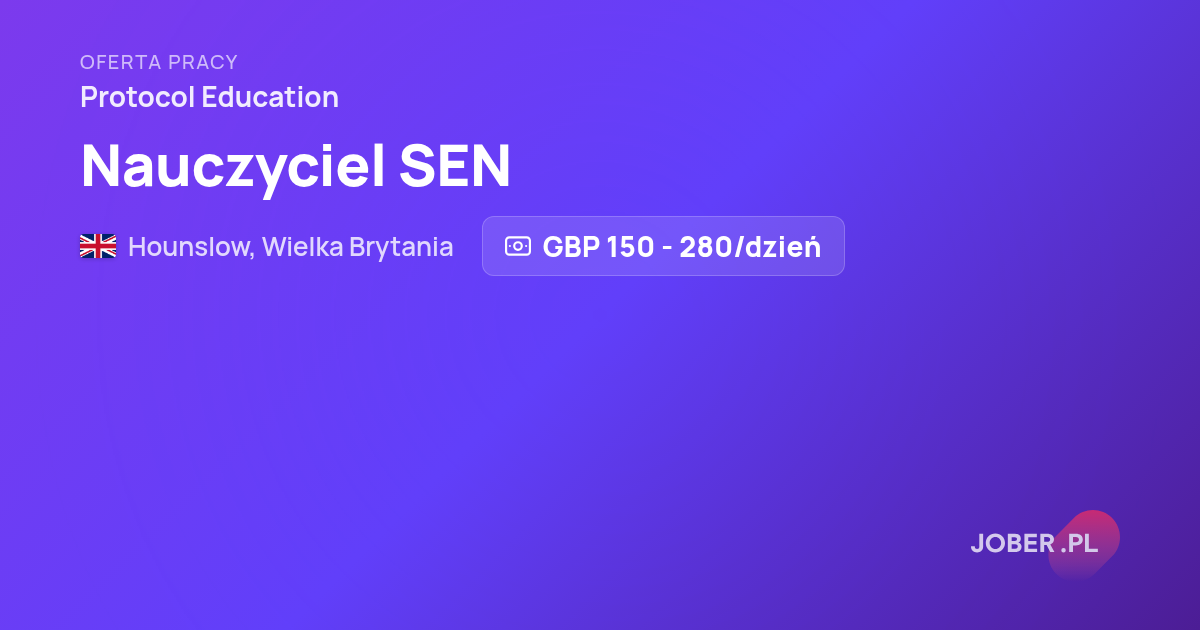
Task: Click the word Nauczyciel in the heading
Action: (233, 168)
